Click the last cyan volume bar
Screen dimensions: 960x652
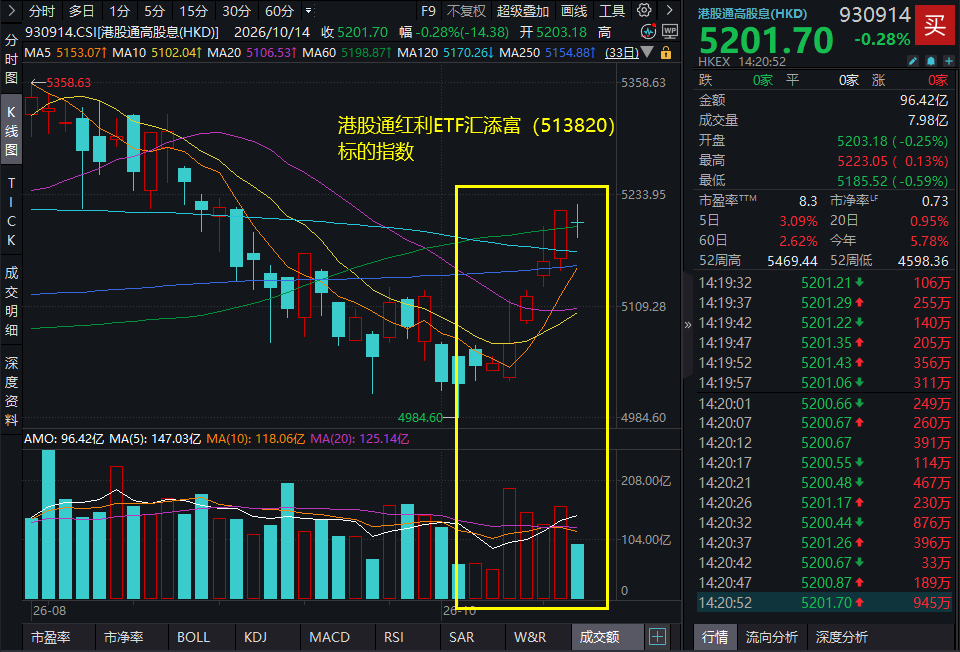pos(577,571)
